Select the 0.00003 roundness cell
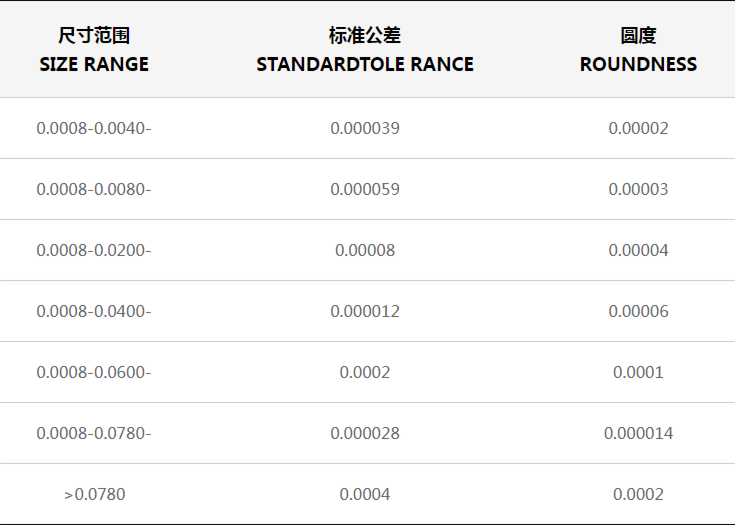Screen dimensions: 735x525 [638, 189]
